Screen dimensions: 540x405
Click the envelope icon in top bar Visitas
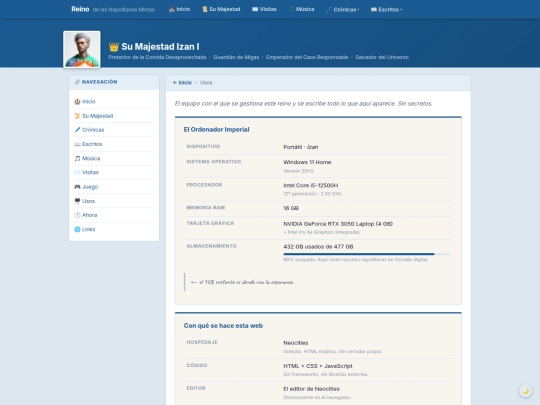255,9
